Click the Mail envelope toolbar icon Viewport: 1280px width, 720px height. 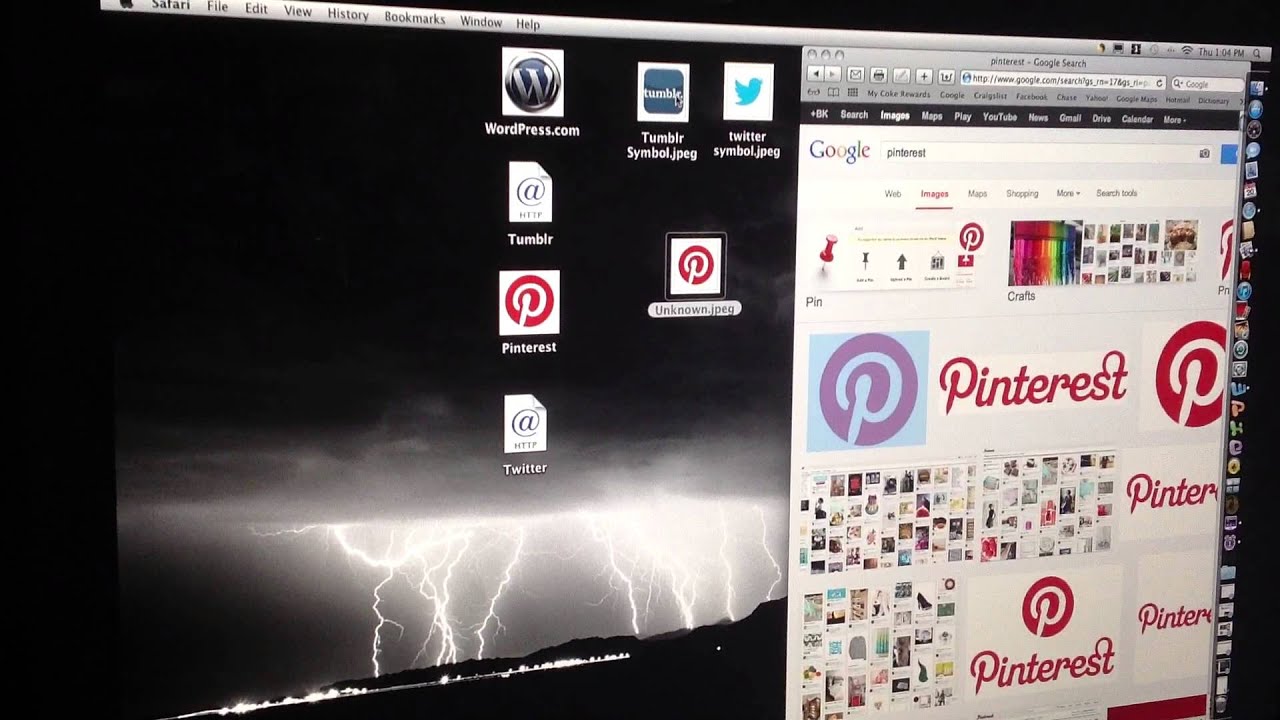pos(856,75)
